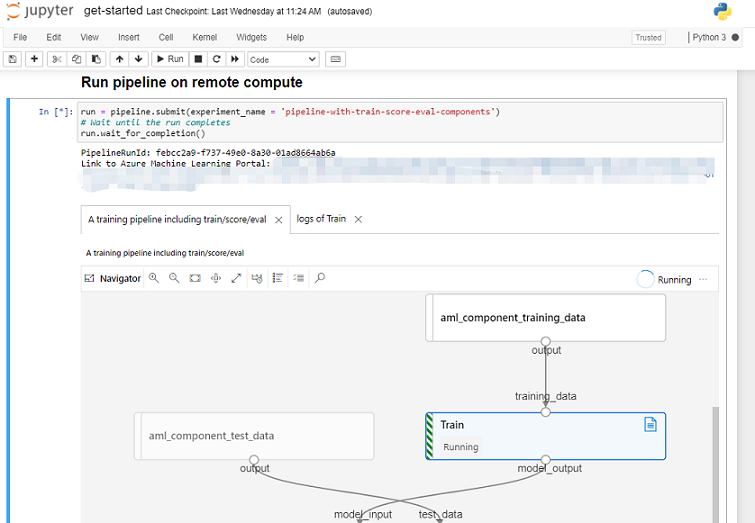Open the cell type dropdown showing Code

click(283, 60)
